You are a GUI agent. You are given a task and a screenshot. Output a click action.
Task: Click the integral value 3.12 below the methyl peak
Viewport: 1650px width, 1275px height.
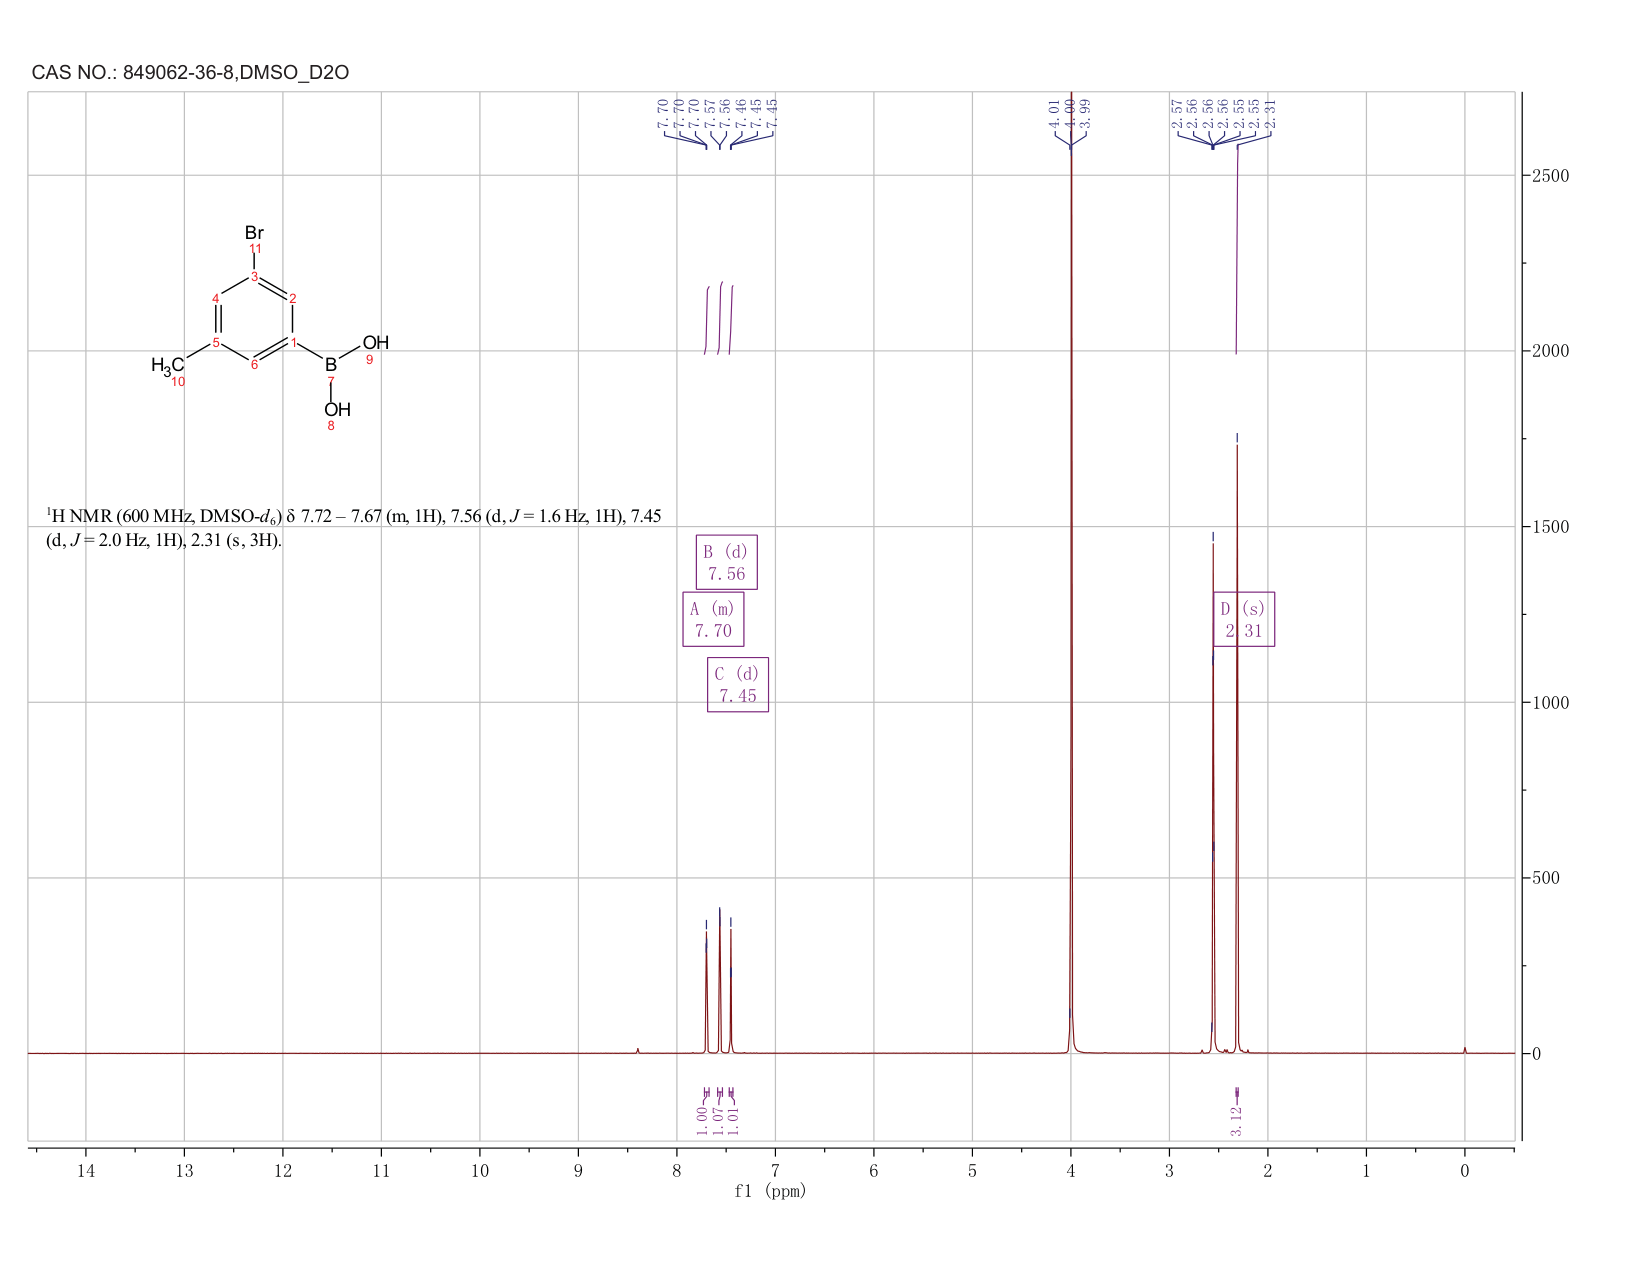(1237, 1120)
